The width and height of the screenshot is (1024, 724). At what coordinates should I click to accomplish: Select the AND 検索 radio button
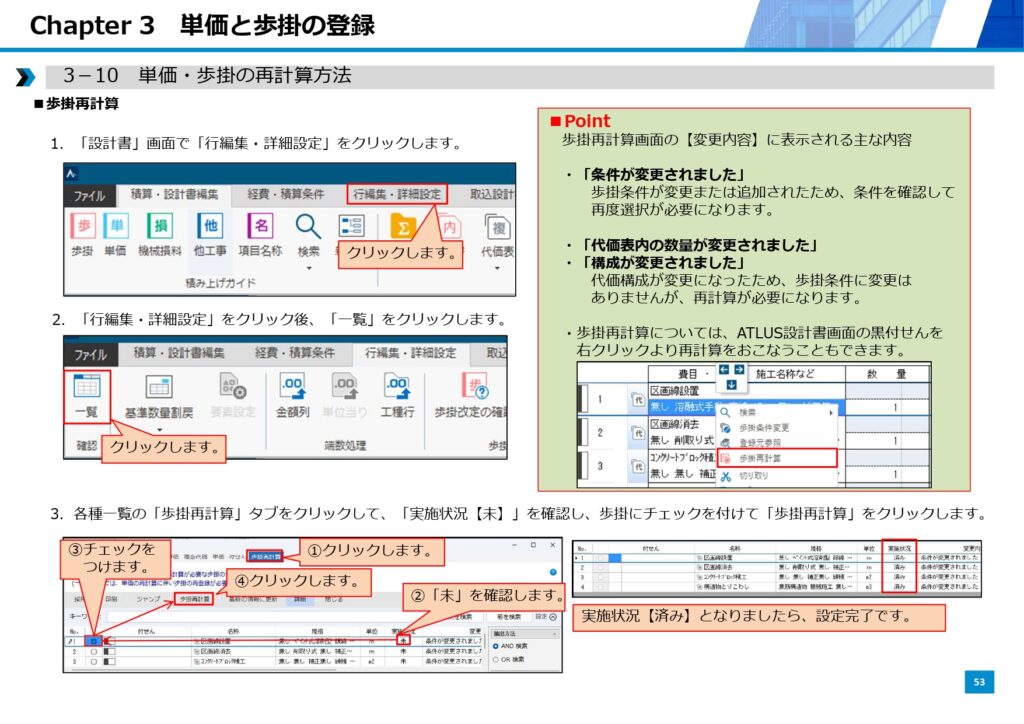click(496, 647)
